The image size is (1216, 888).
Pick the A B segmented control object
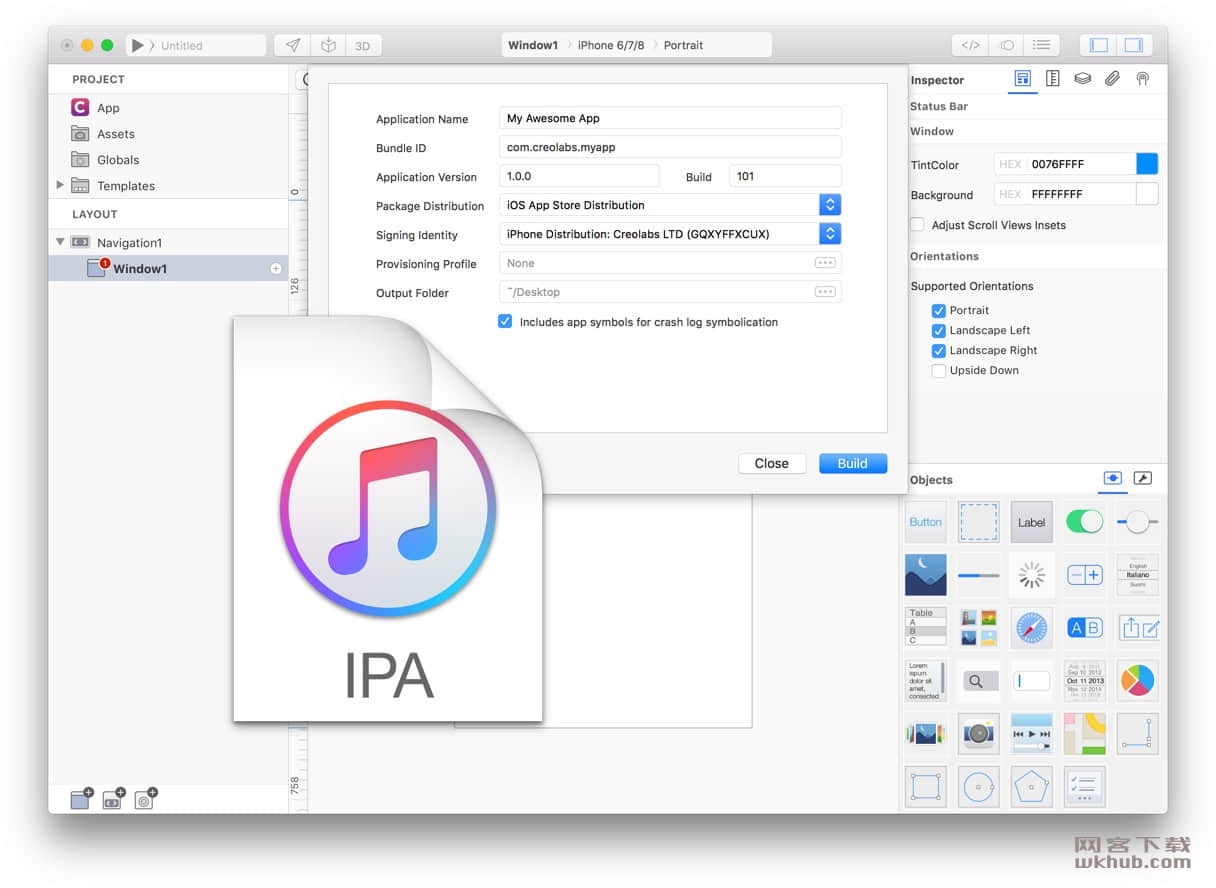point(1085,627)
